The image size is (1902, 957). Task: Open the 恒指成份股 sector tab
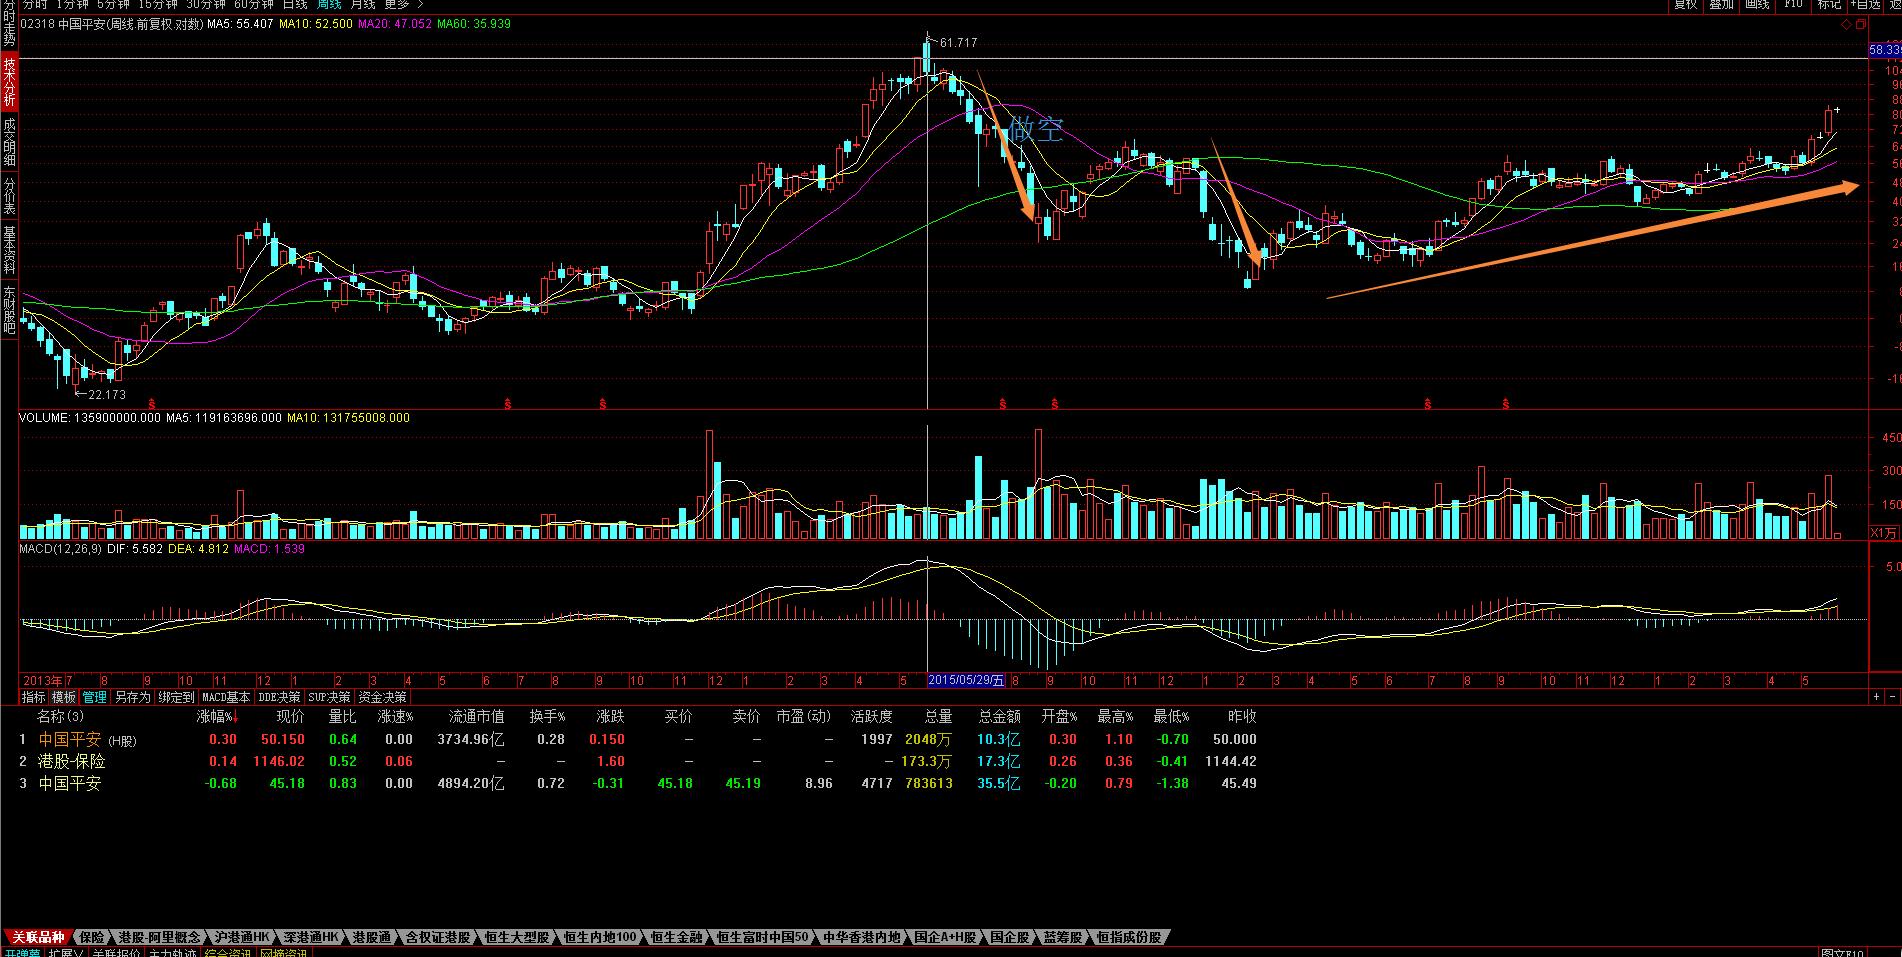point(1129,938)
